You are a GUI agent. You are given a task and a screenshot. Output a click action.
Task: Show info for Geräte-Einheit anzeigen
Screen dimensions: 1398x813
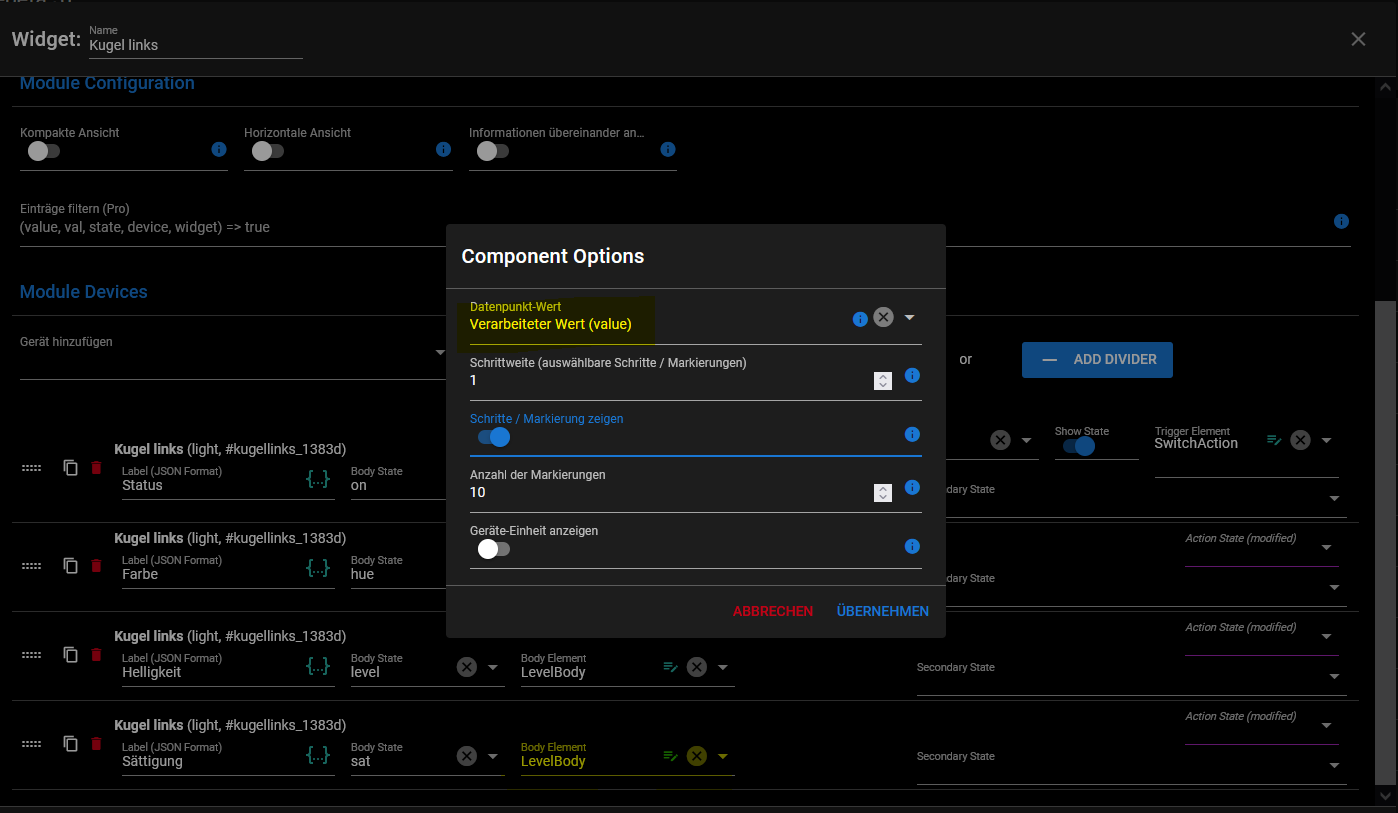pos(912,546)
